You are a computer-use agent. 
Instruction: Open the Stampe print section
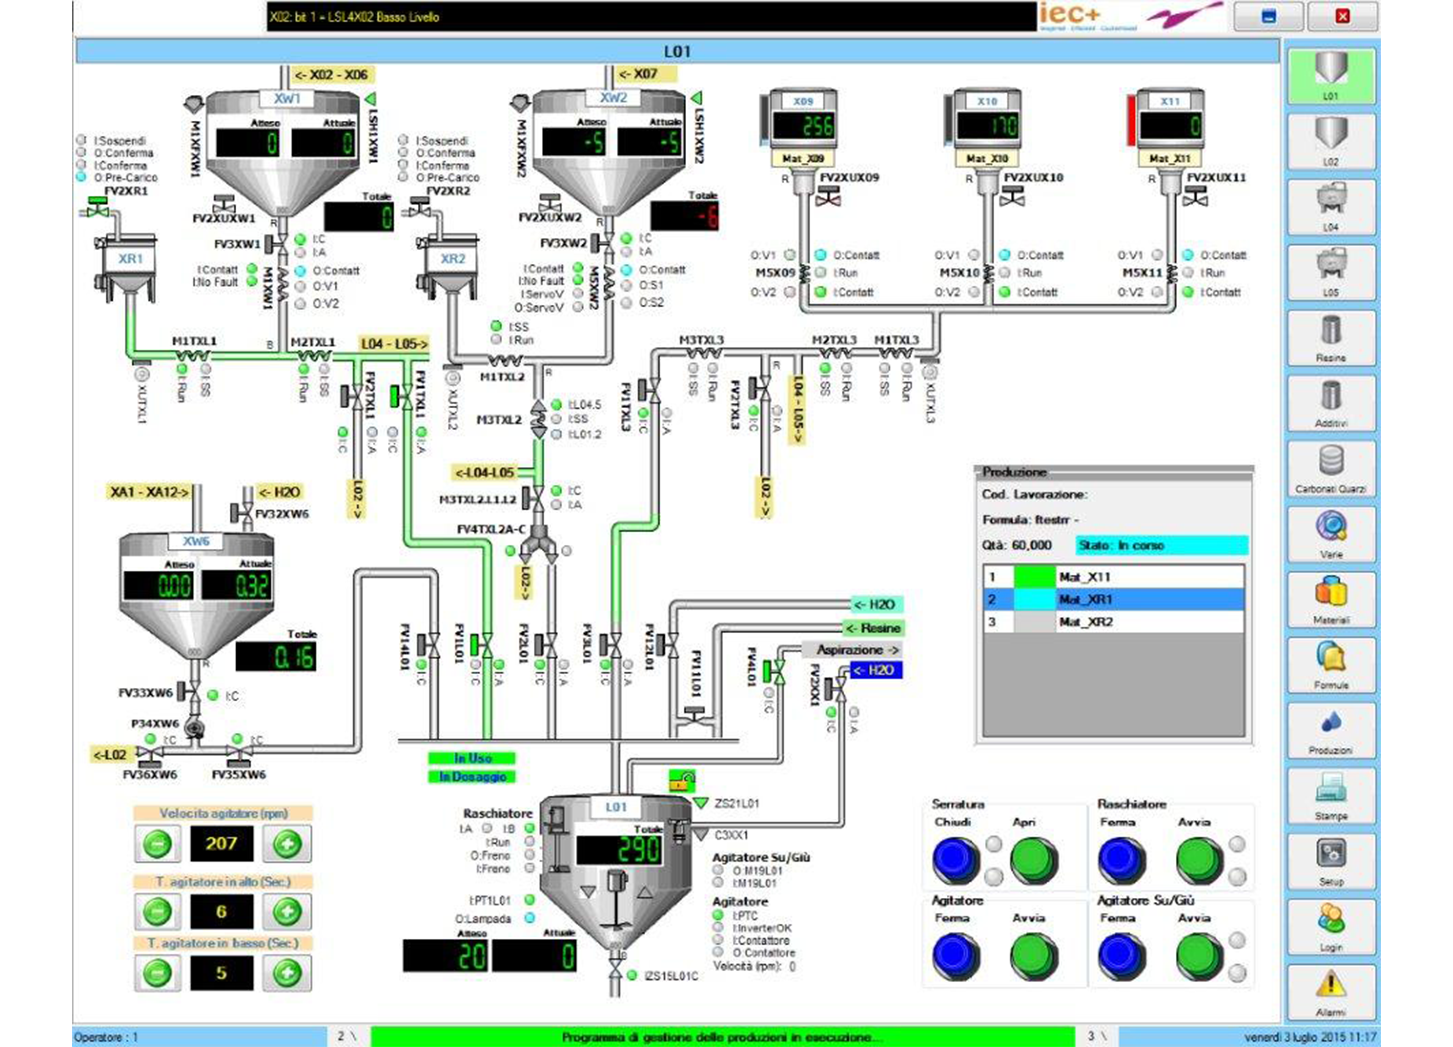click(x=1330, y=794)
